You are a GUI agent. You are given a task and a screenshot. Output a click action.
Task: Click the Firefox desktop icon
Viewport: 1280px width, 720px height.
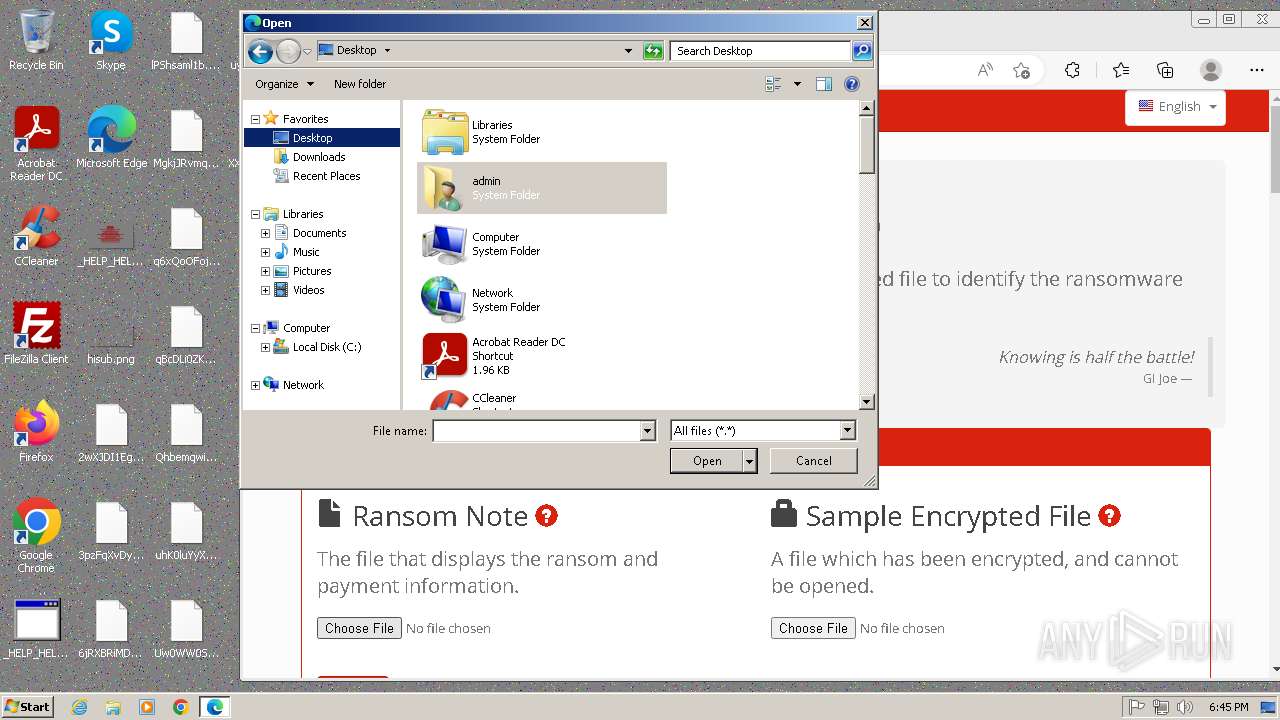point(36,432)
